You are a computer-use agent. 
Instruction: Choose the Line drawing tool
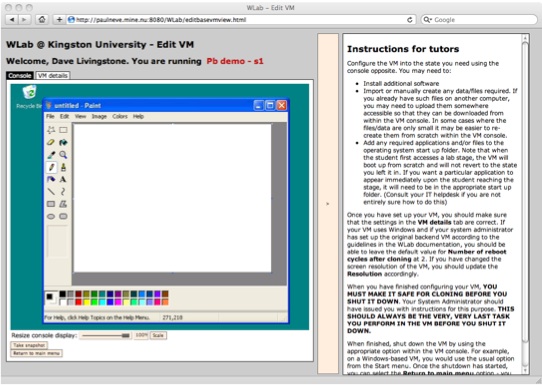click(51, 192)
